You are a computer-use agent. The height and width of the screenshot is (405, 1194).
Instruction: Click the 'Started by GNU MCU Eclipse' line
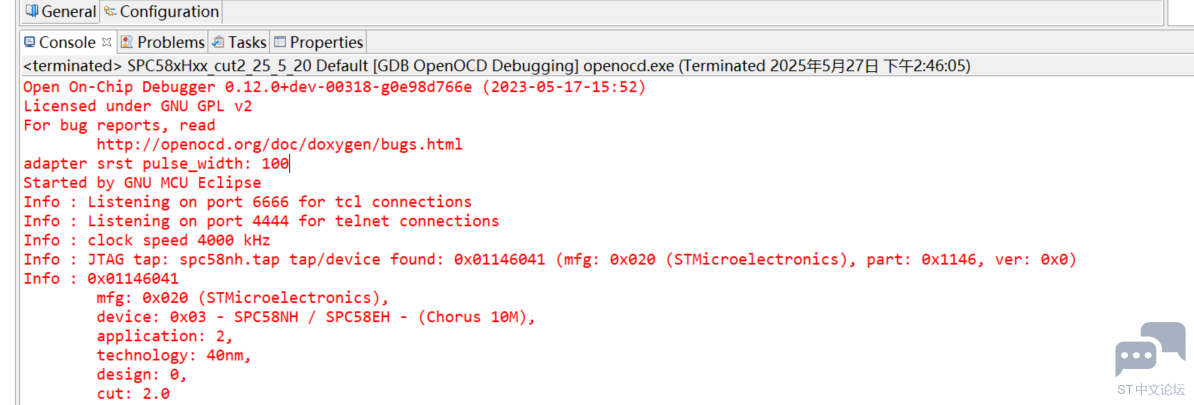pyautogui.click(x=142, y=183)
